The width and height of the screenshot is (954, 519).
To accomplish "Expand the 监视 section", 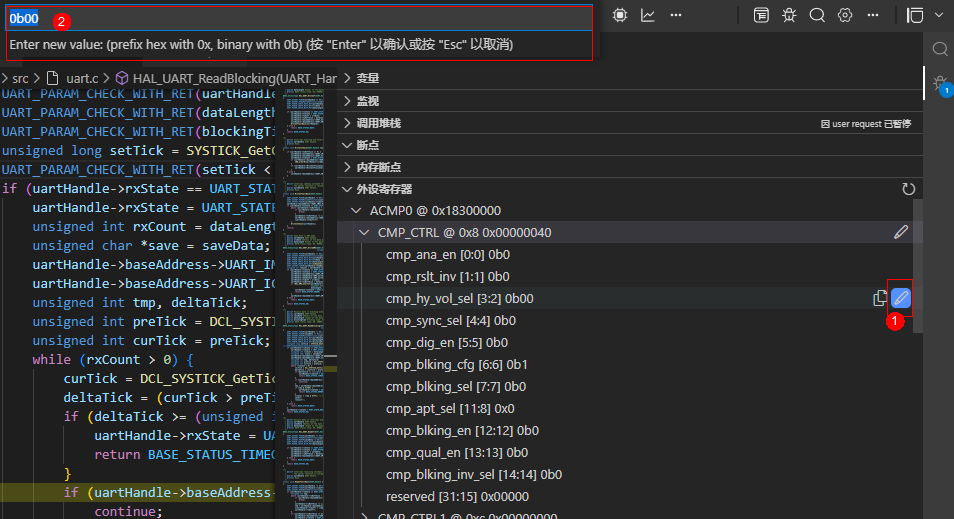I will coord(630,101).
